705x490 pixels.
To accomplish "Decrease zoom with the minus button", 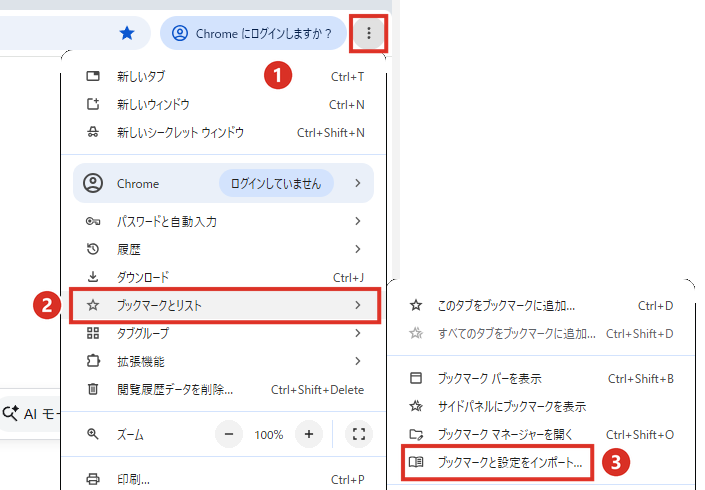I will pos(229,434).
